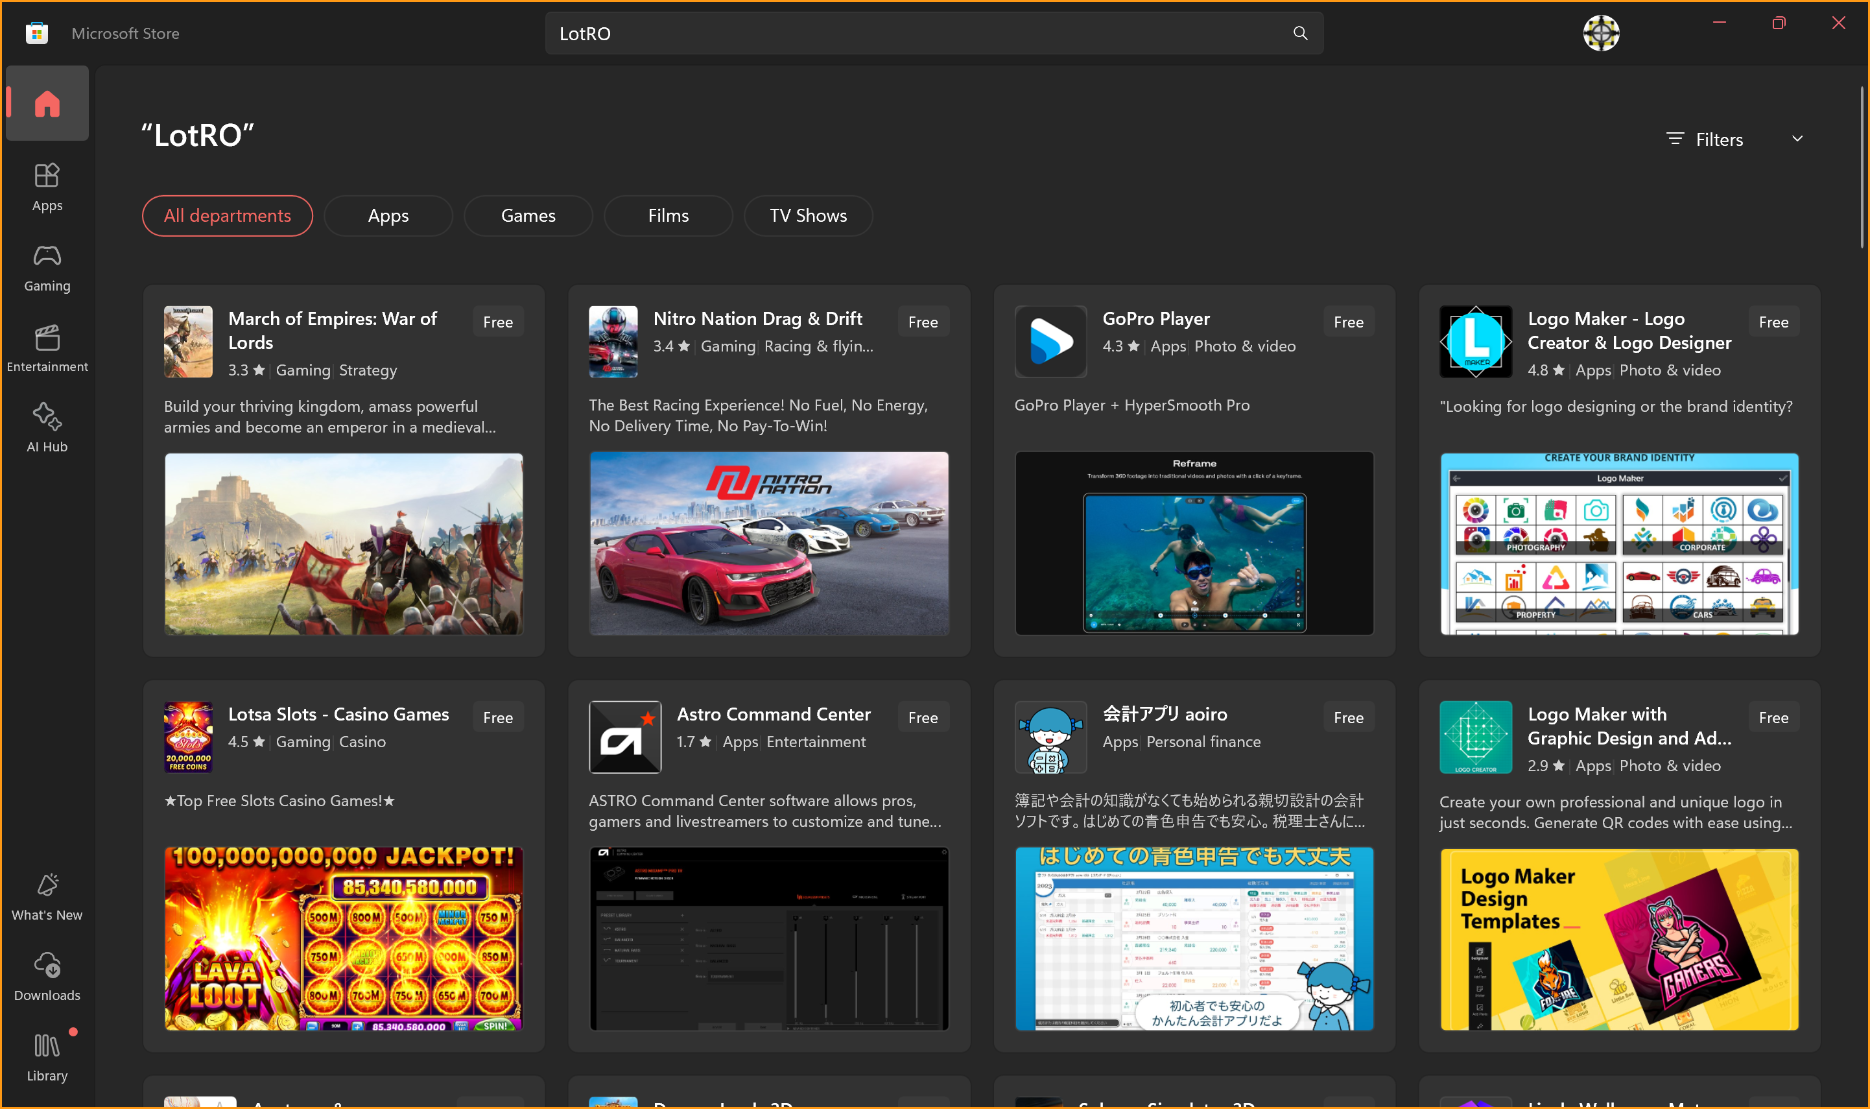Click "Build your thriving kingdom" description
1870x1109 pixels.
coord(330,417)
